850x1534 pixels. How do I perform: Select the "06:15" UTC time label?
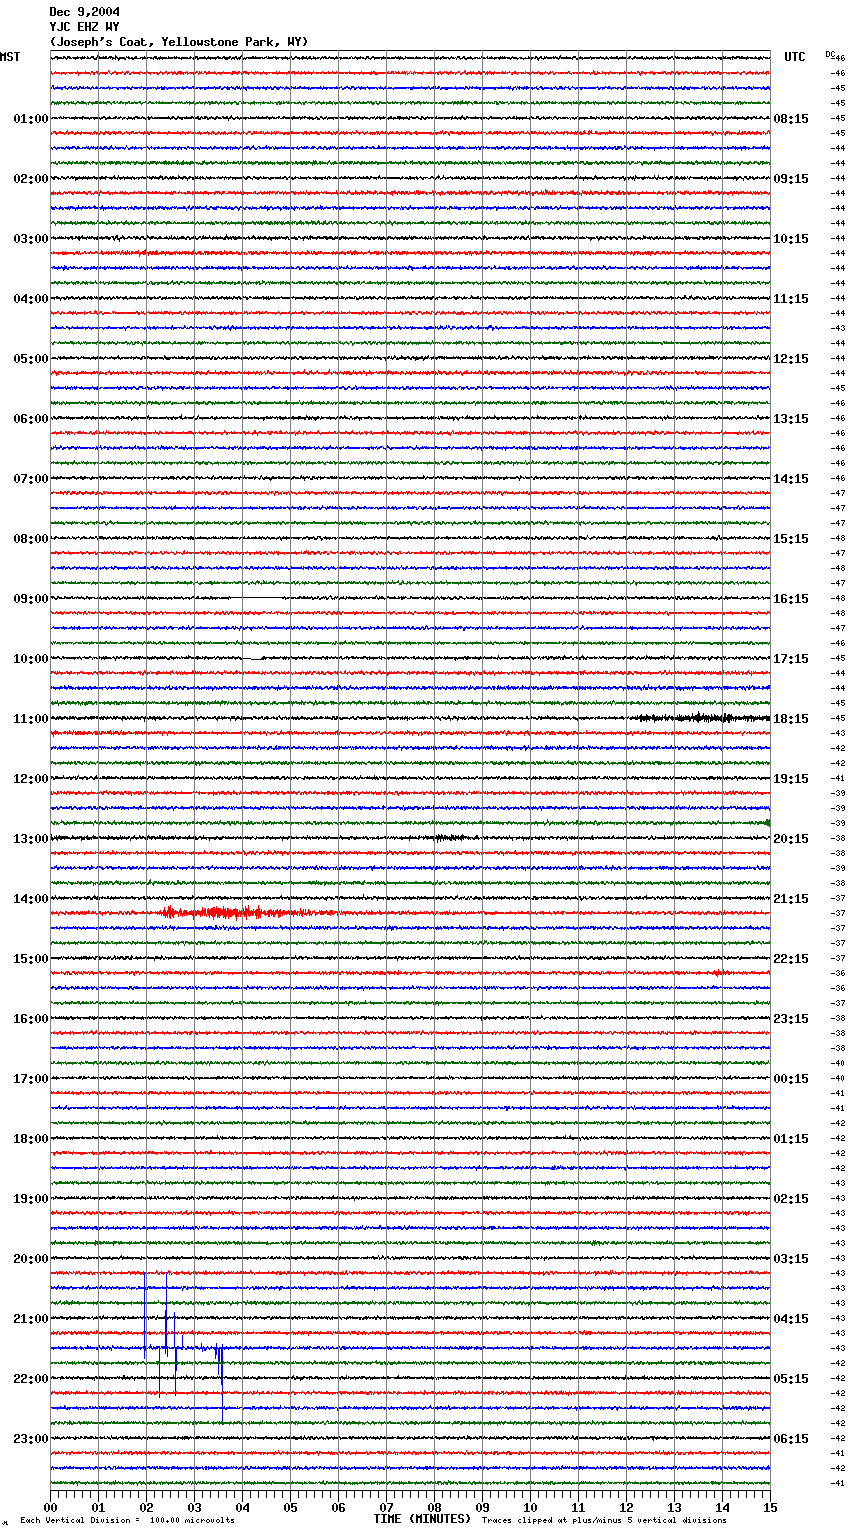coord(791,1439)
